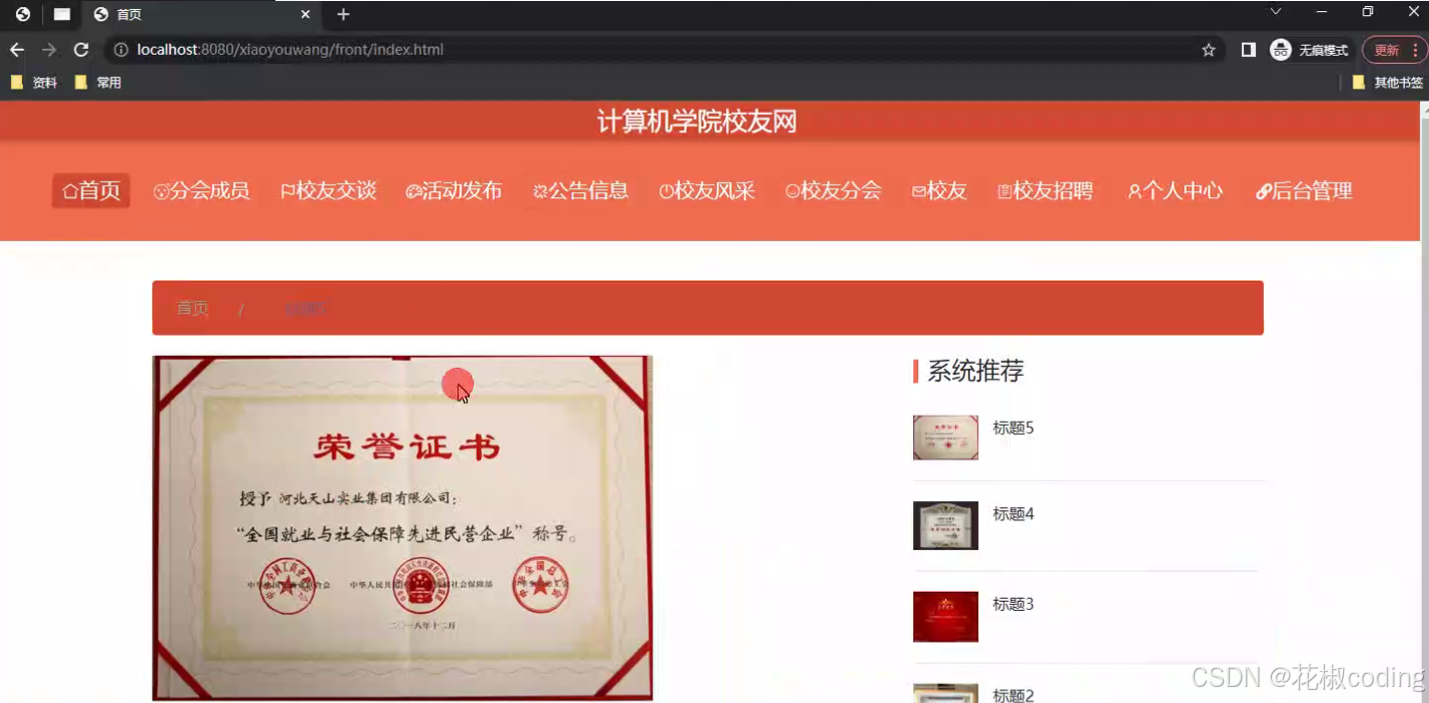Screen dimensions: 1429x703
Task: Click the browser back arrow
Action: pyautogui.click(x=16, y=49)
